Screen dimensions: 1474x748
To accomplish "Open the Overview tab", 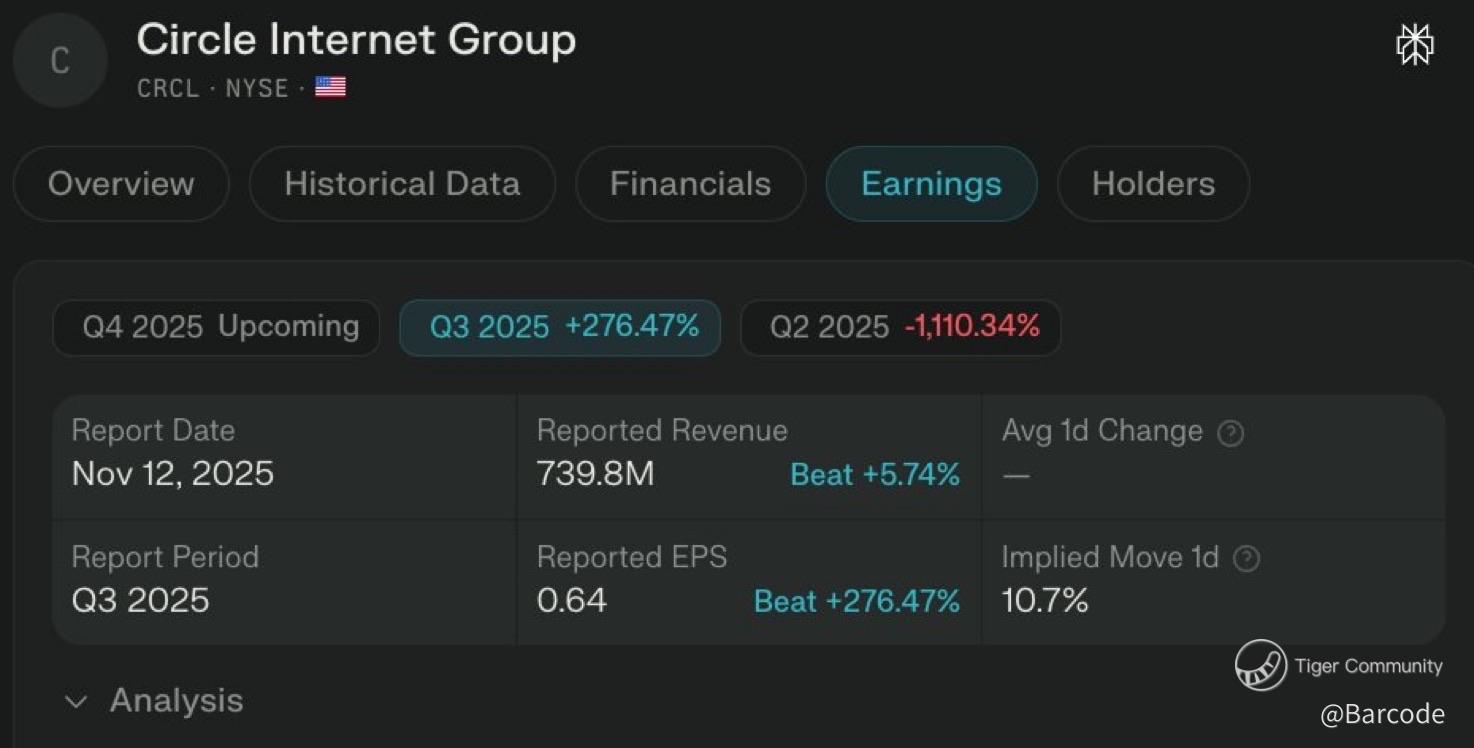I will pyautogui.click(x=121, y=184).
